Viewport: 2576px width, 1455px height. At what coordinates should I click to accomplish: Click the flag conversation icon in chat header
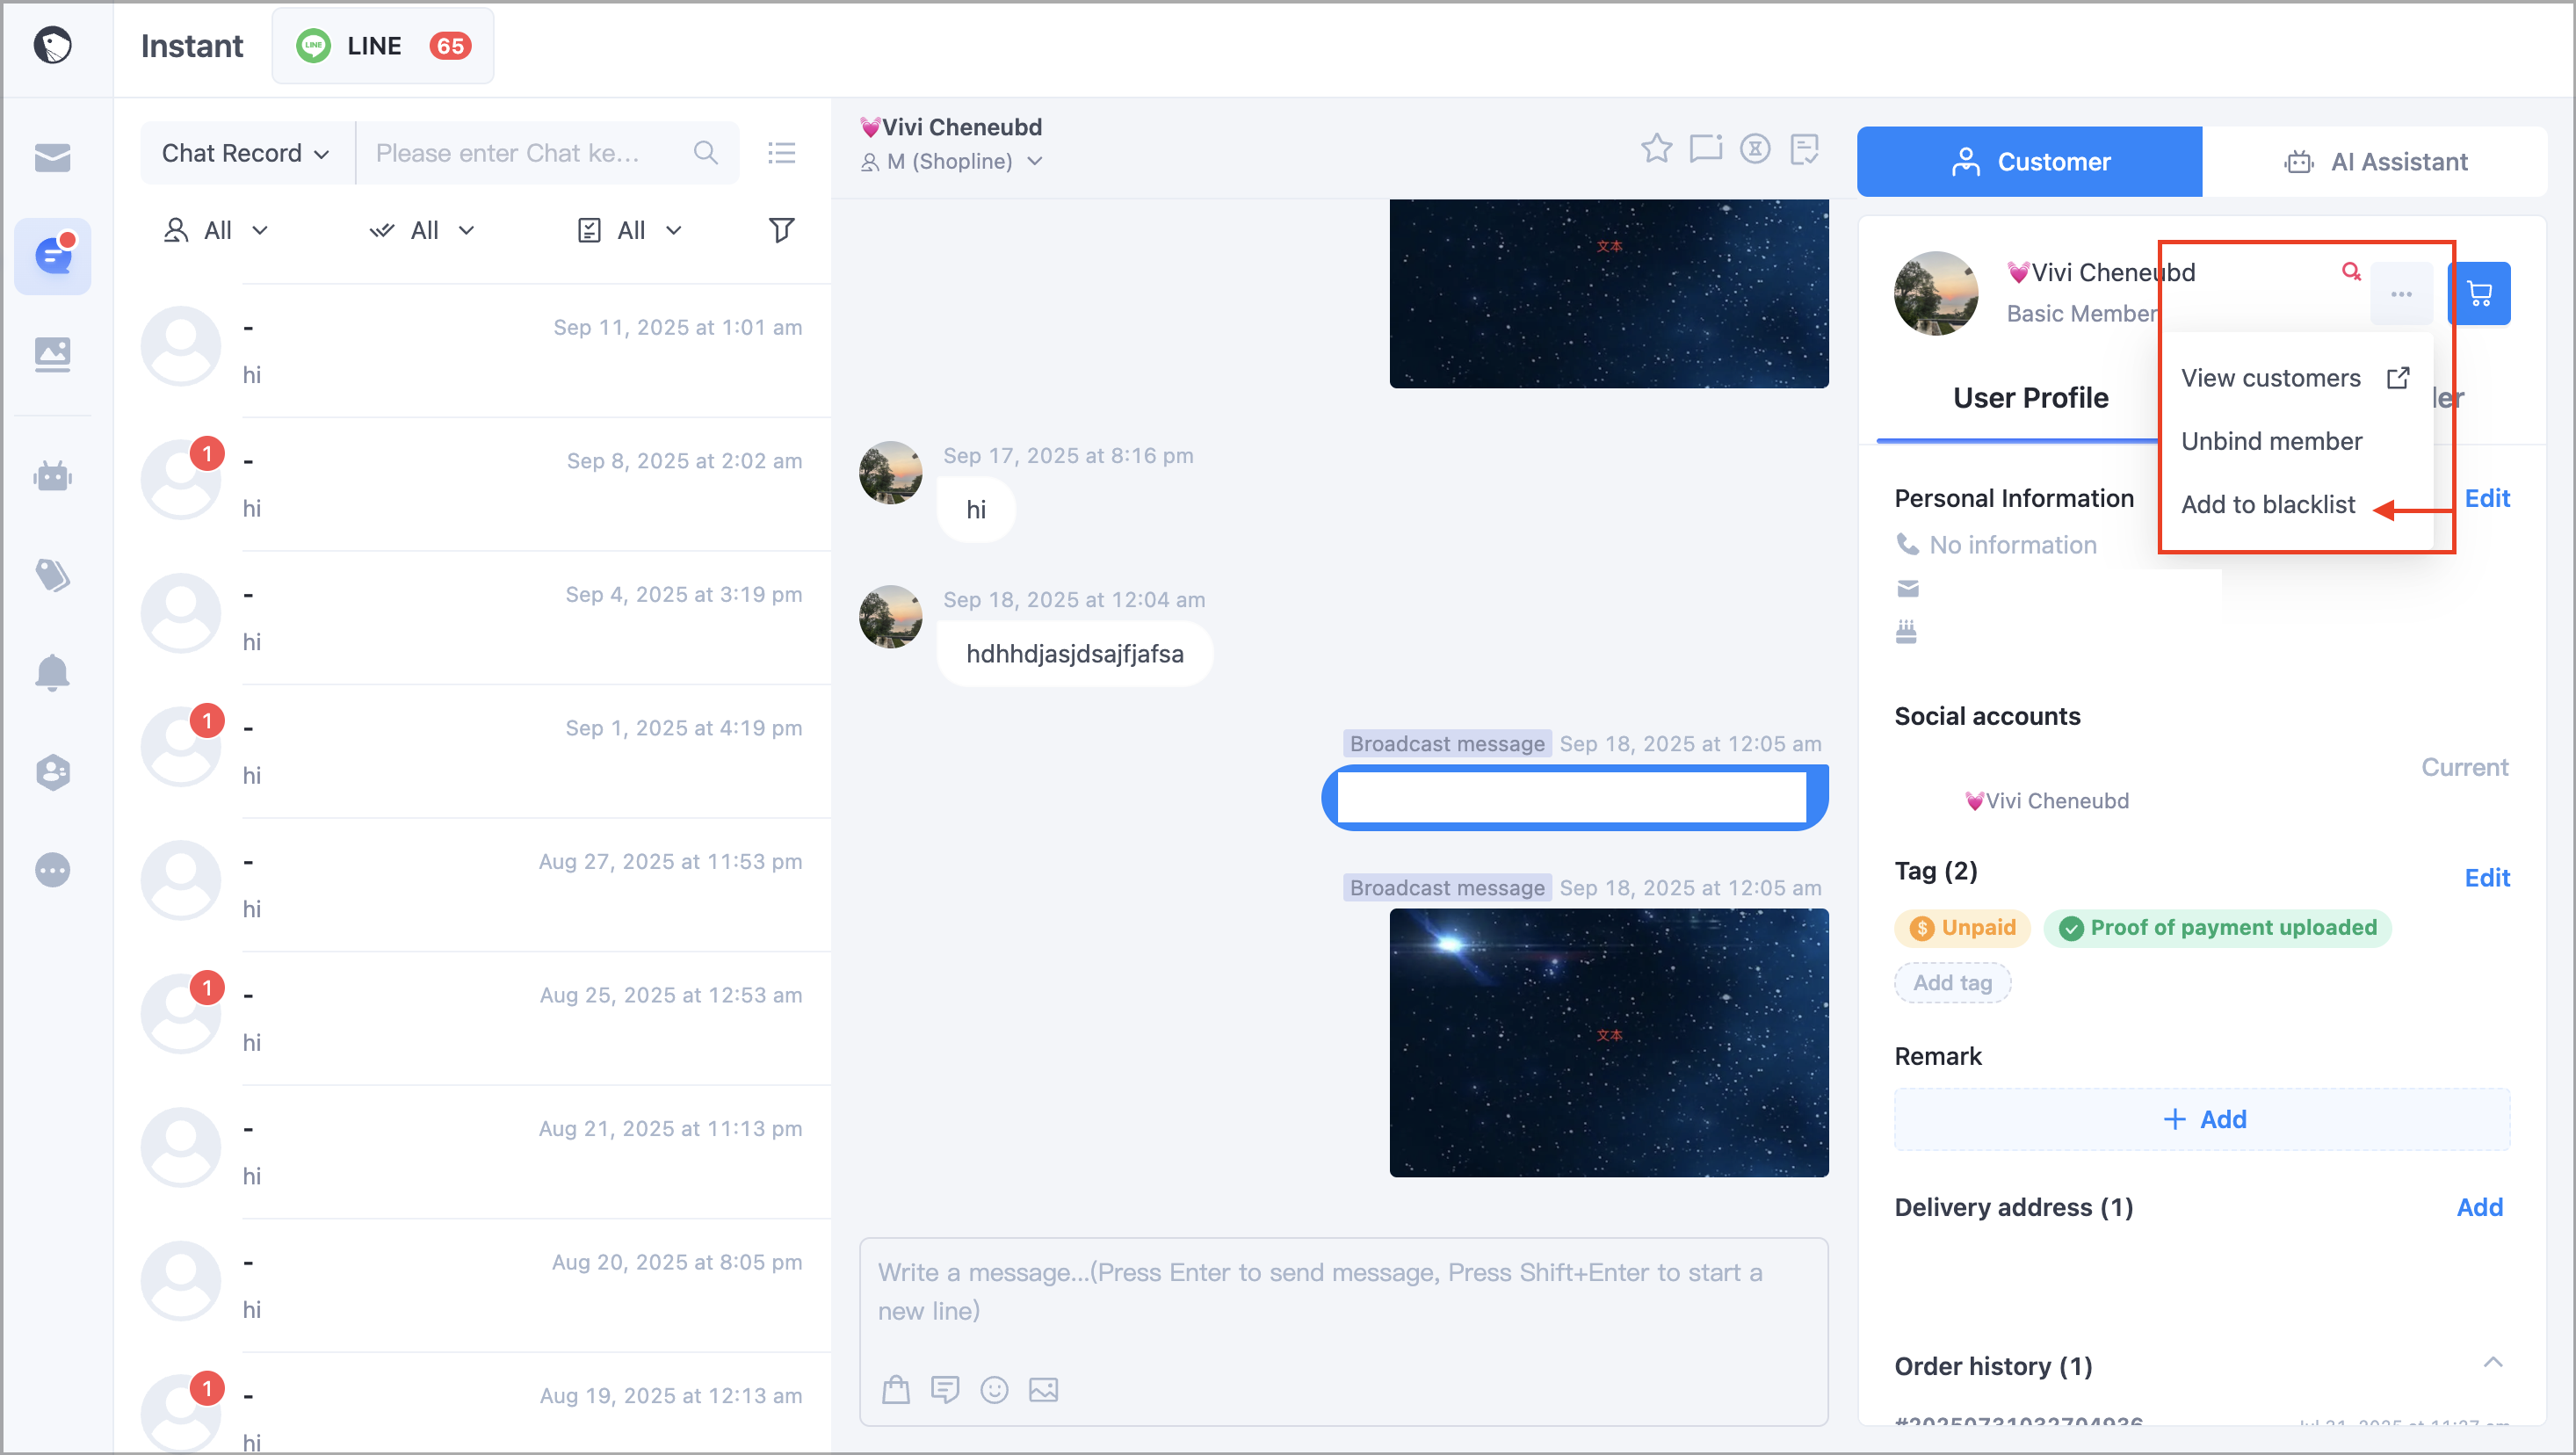pos(1705,149)
